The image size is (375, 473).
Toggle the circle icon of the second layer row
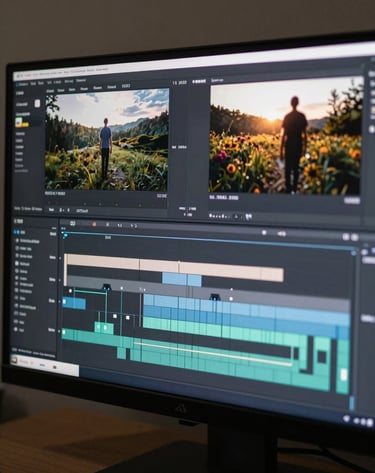[x=17, y=240]
